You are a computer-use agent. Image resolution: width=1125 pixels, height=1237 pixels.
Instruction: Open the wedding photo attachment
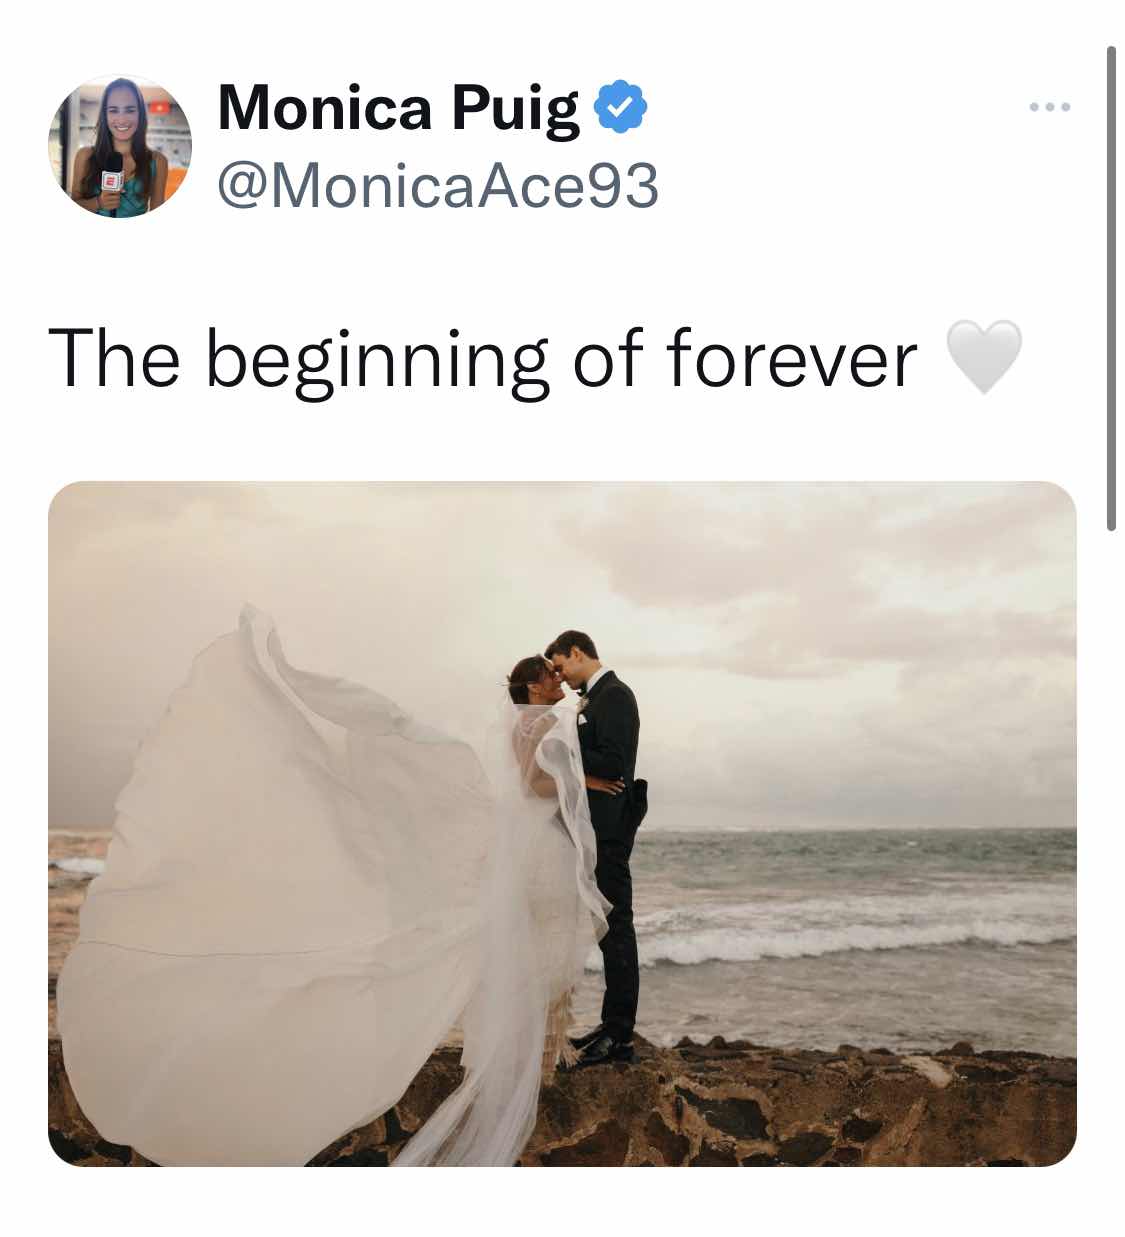click(562, 823)
